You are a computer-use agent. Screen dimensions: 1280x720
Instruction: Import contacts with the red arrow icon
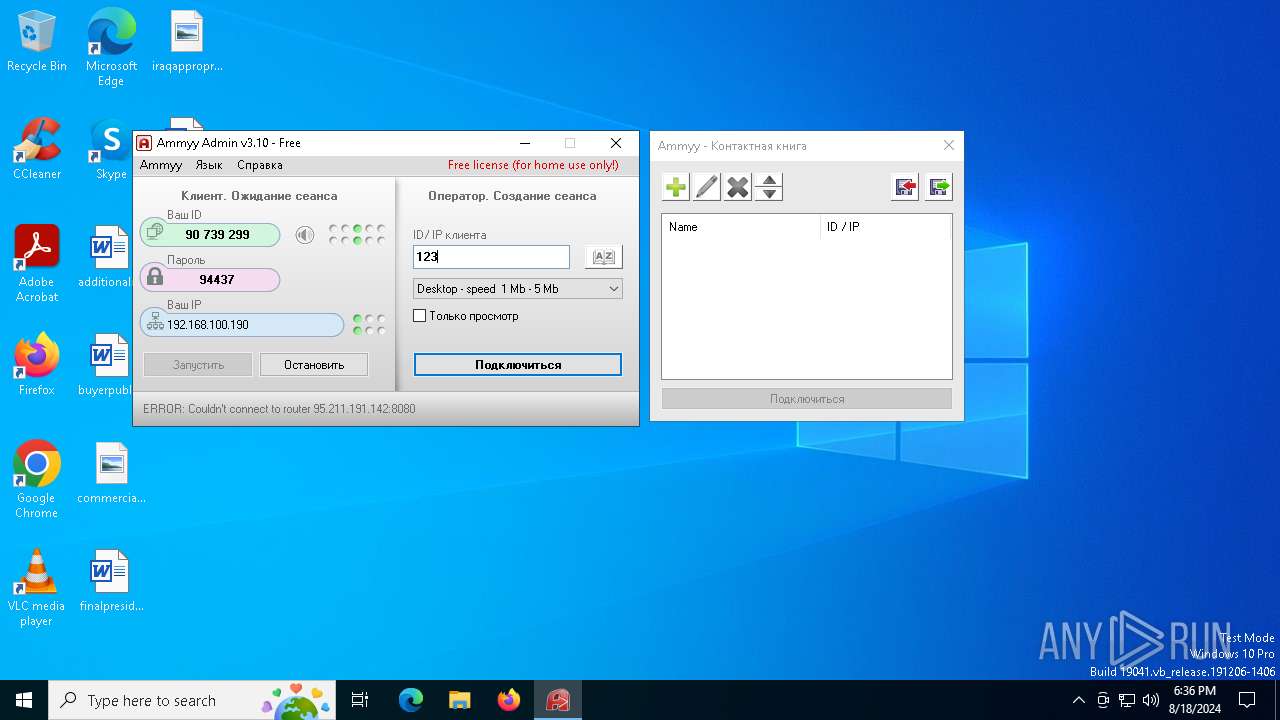click(x=906, y=187)
